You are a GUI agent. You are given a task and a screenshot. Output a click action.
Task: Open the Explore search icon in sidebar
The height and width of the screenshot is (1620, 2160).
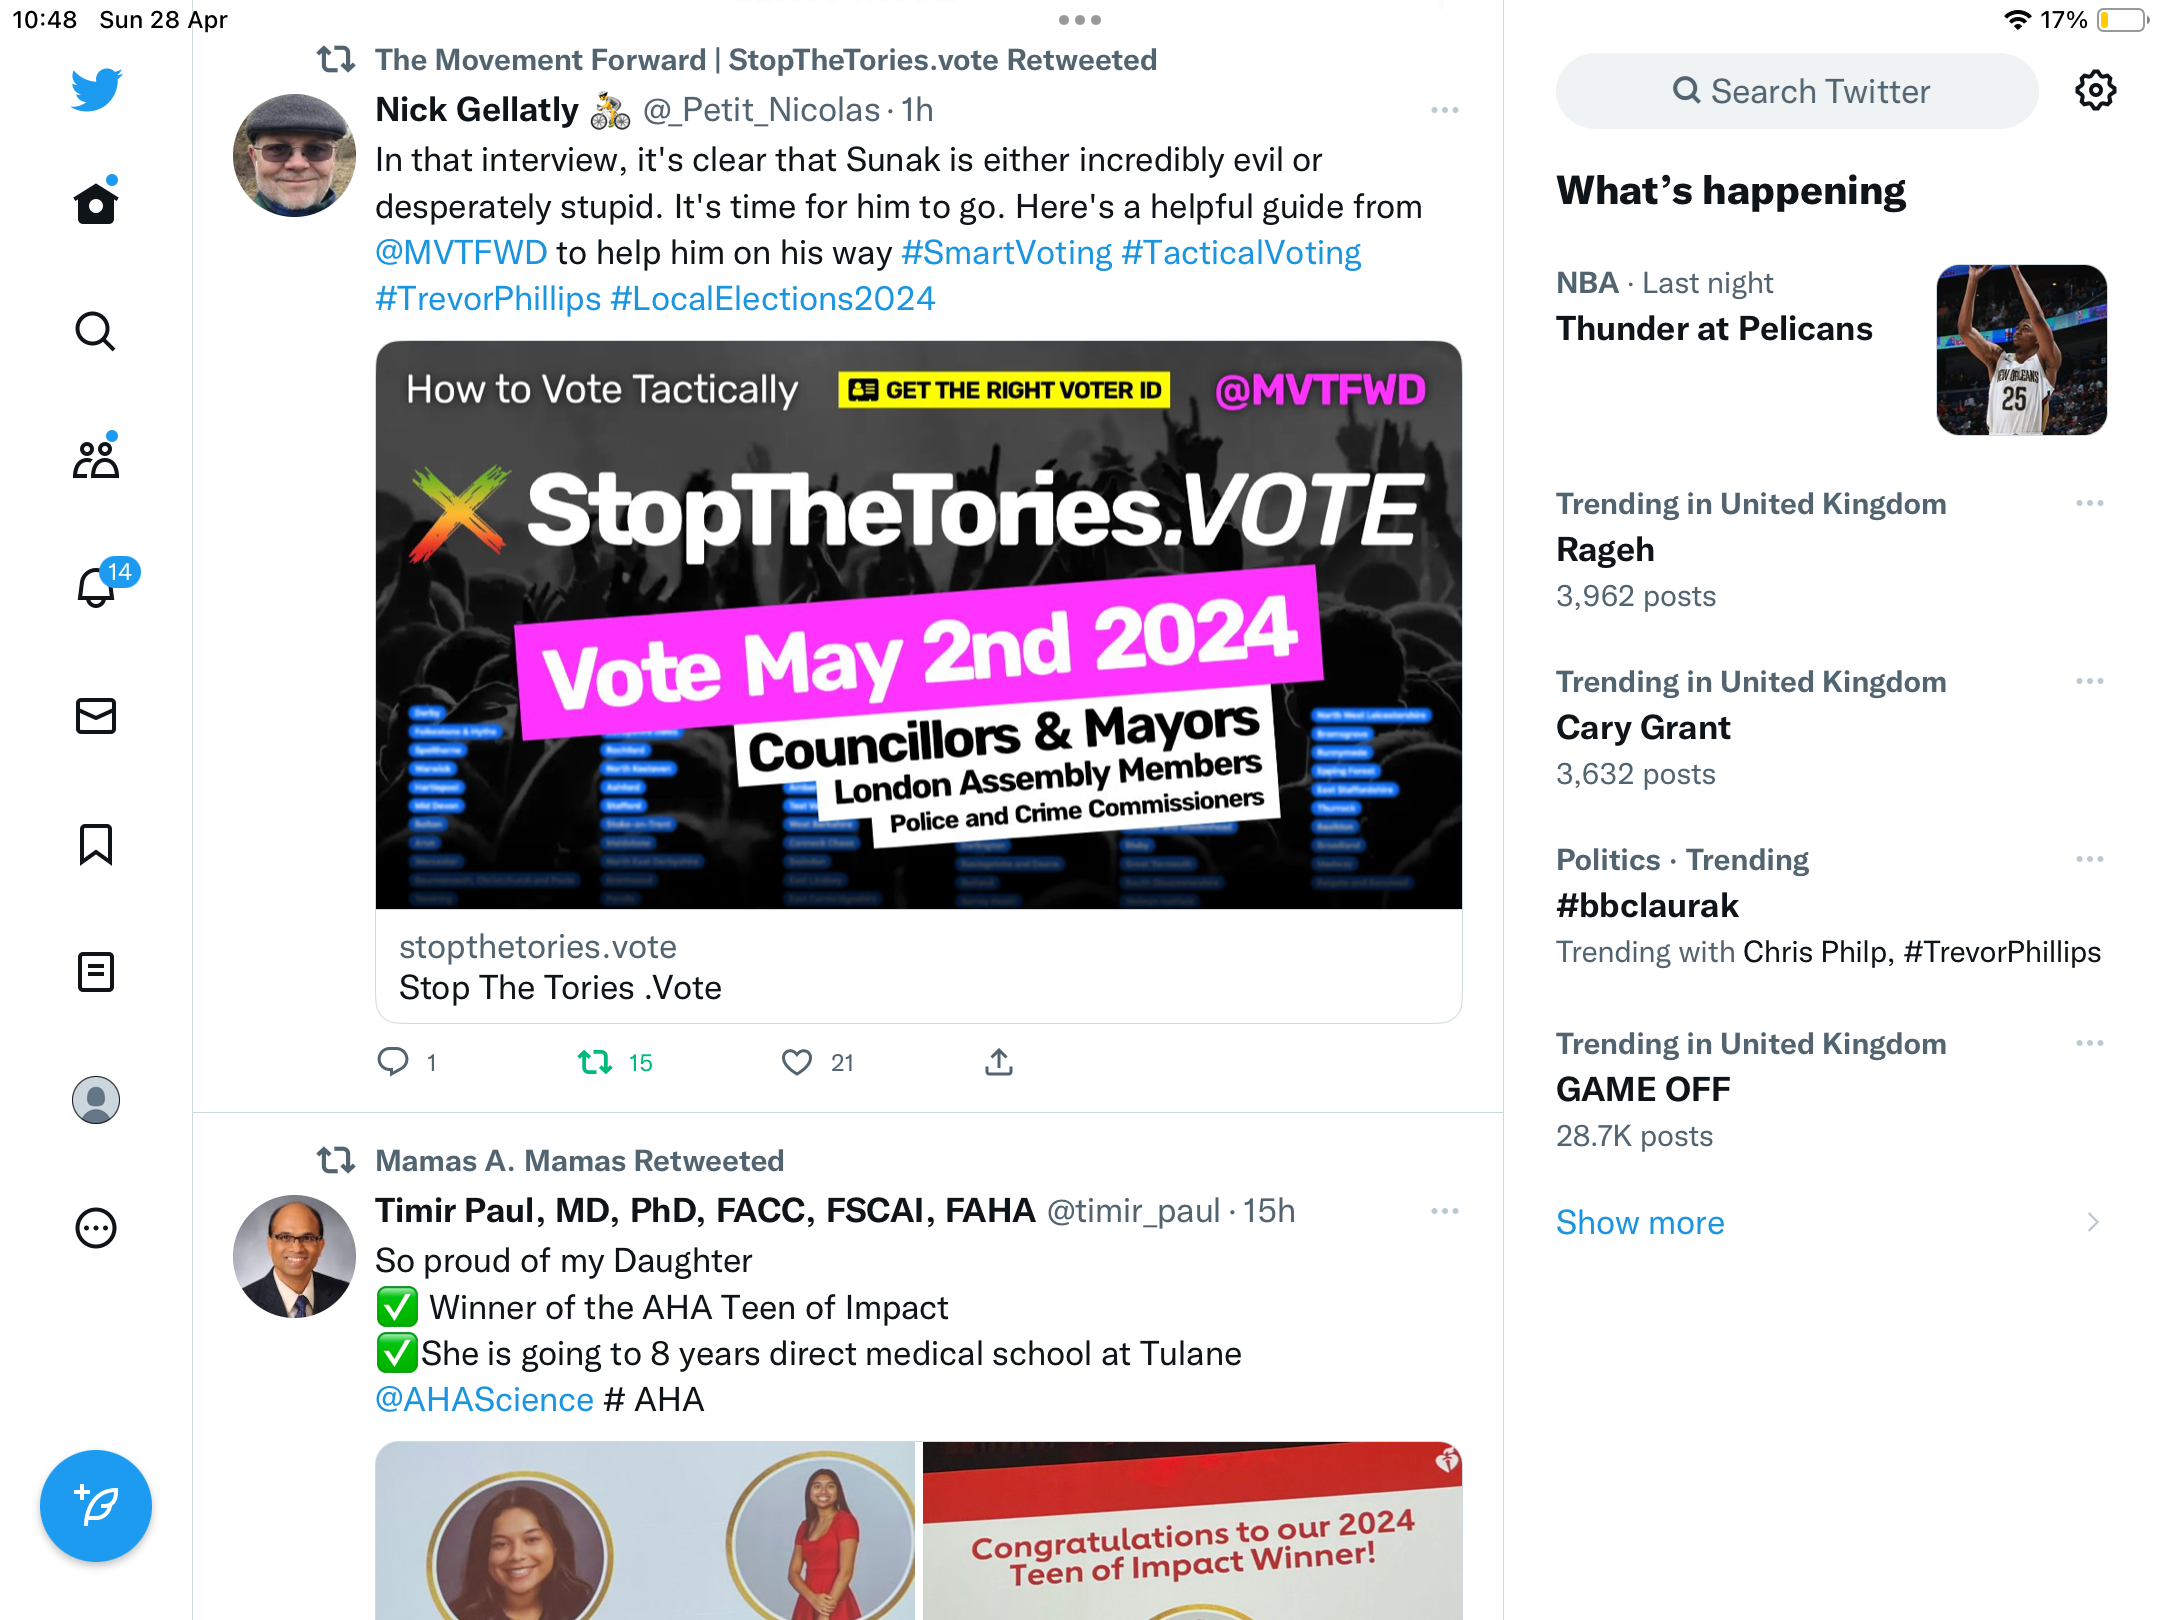[96, 331]
